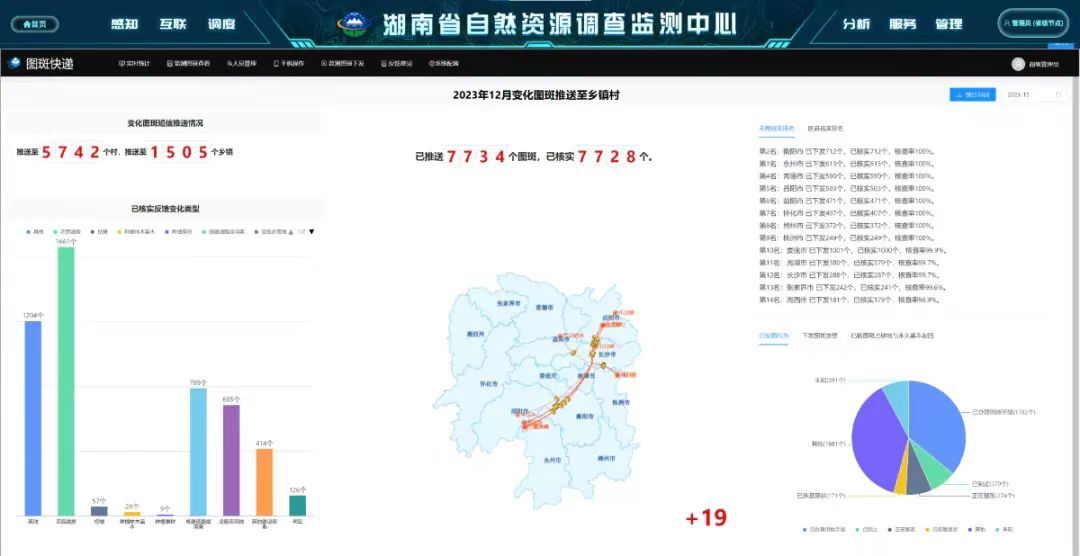Click the 图斑快递 cube logo icon
This screenshot has height=556, width=1080.
point(15,63)
